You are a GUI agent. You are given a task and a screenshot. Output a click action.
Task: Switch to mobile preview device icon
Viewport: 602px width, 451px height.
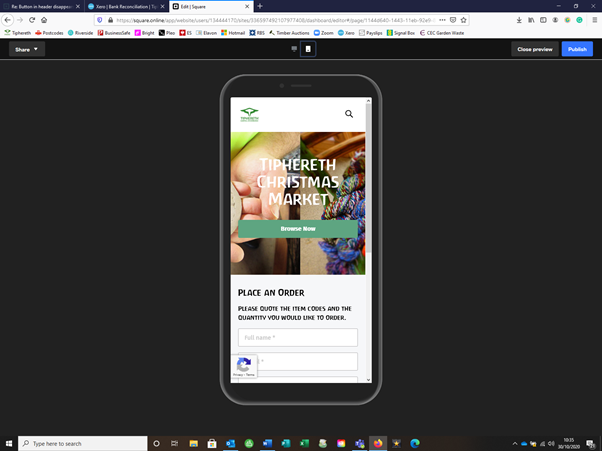pos(308,48)
